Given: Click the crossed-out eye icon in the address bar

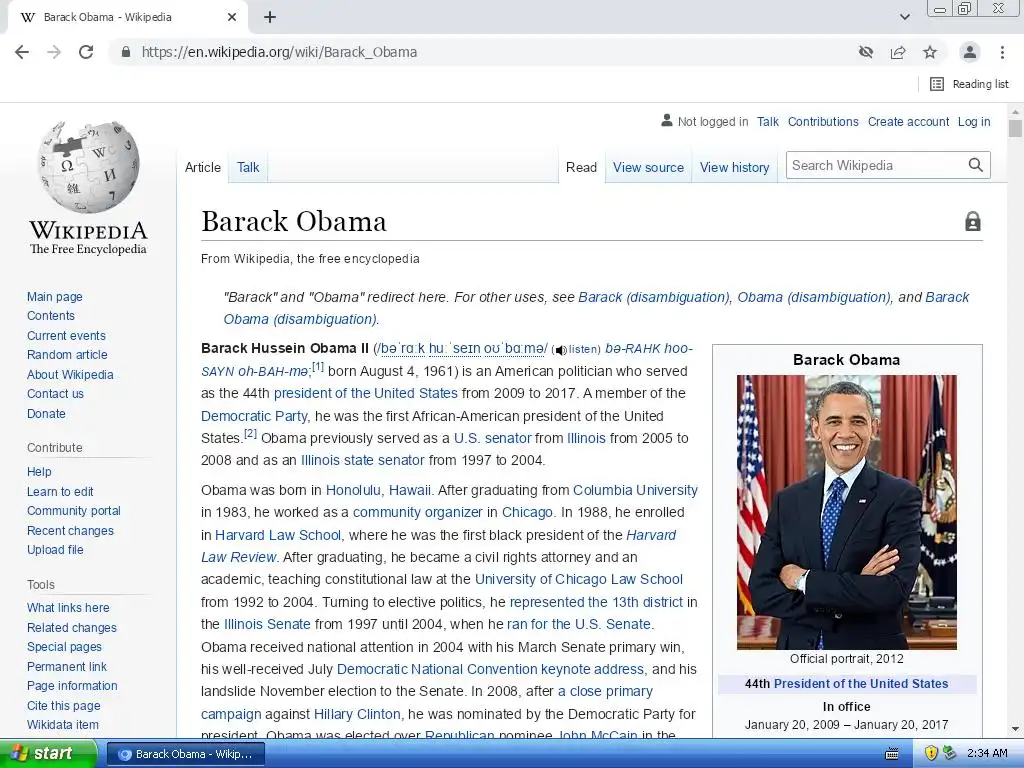Looking at the screenshot, I should click(866, 52).
